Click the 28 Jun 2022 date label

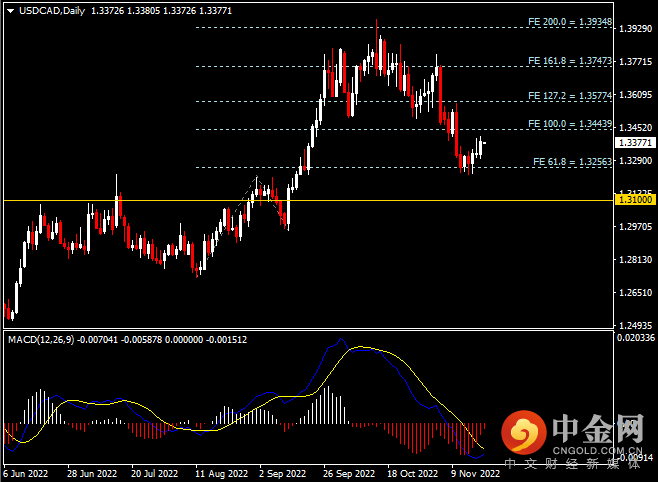coord(92,474)
